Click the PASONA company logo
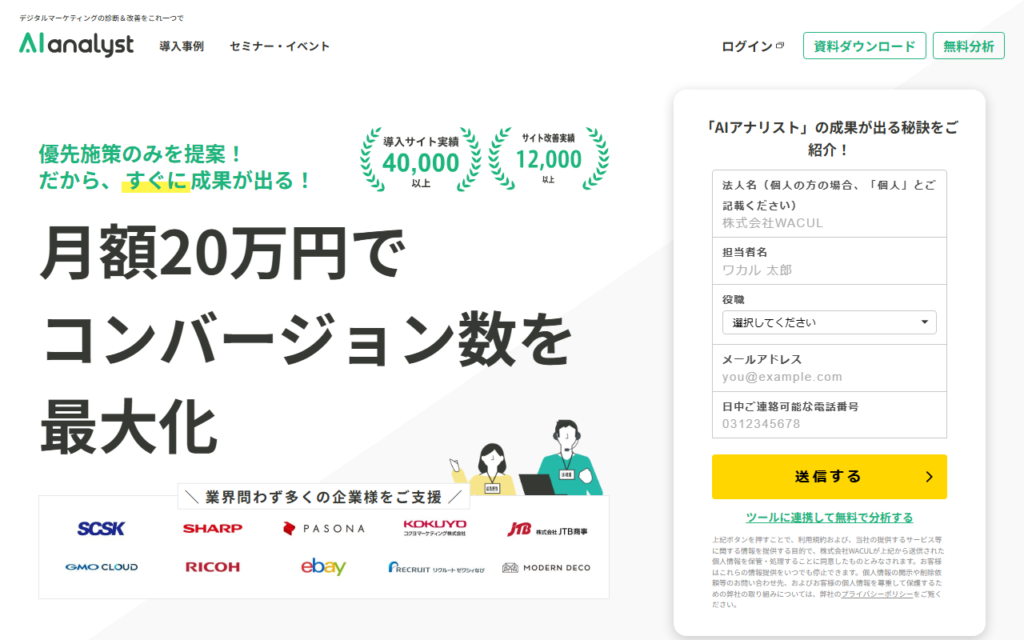The image size is (1024, 640). pos(323,528)
